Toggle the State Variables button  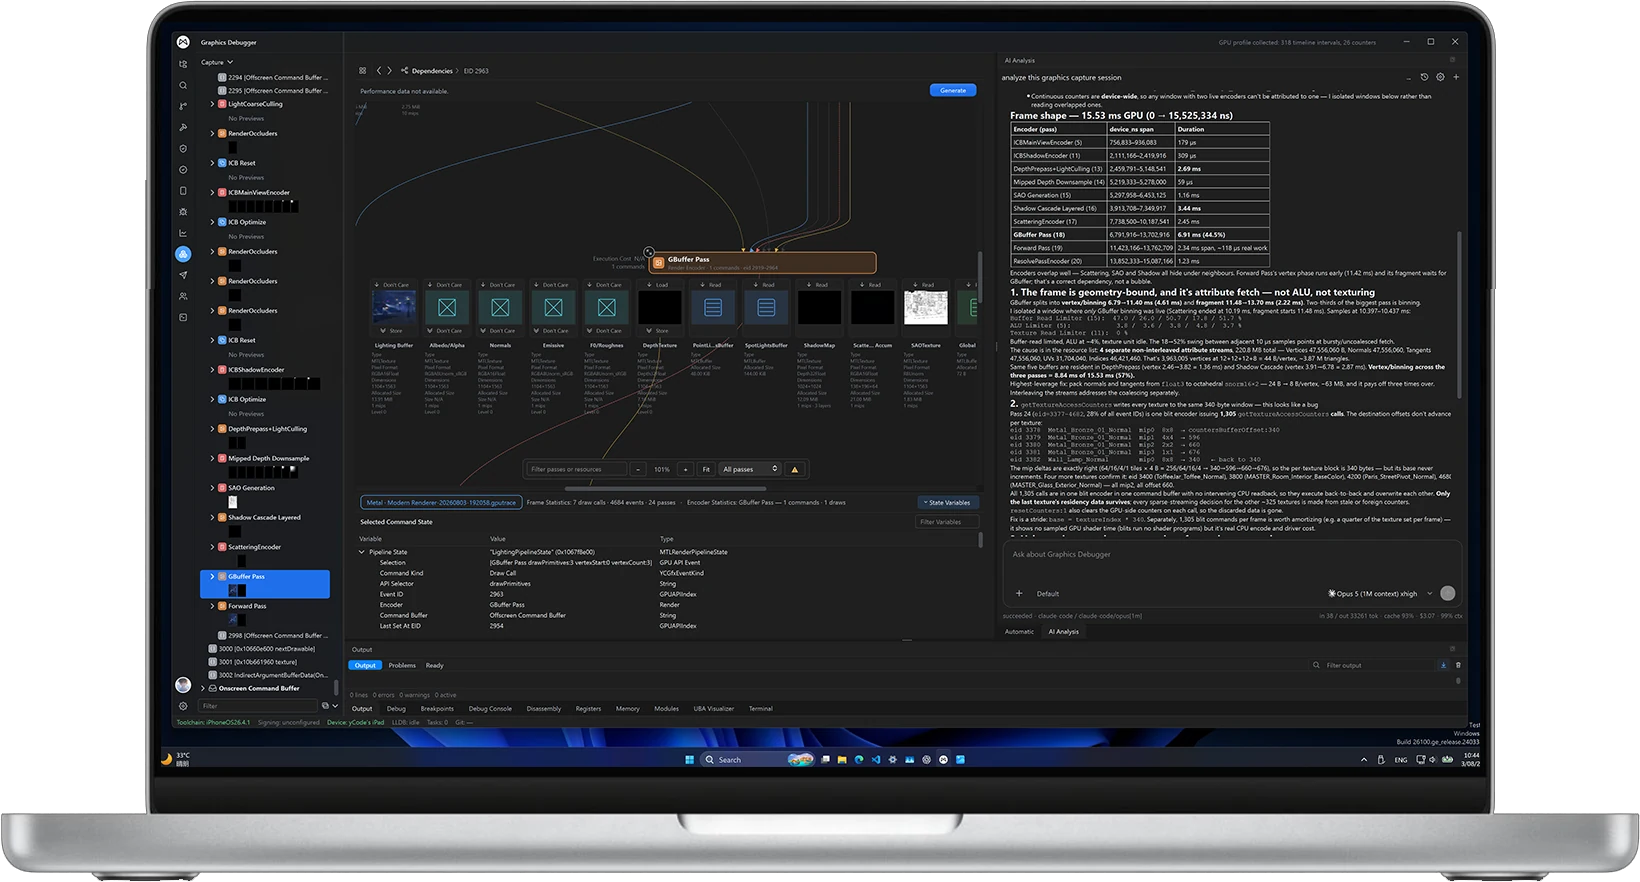[948, 503]
